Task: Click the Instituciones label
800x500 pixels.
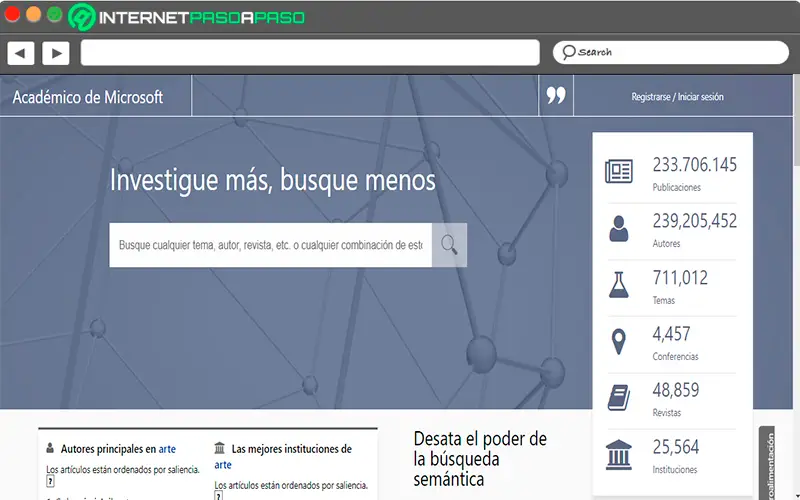Action: point(674,469)
